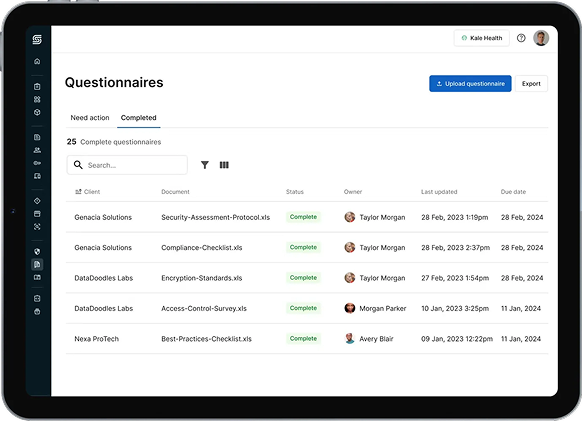Click Complete badge for Access-Control-Survey.xls

[303, 308]
